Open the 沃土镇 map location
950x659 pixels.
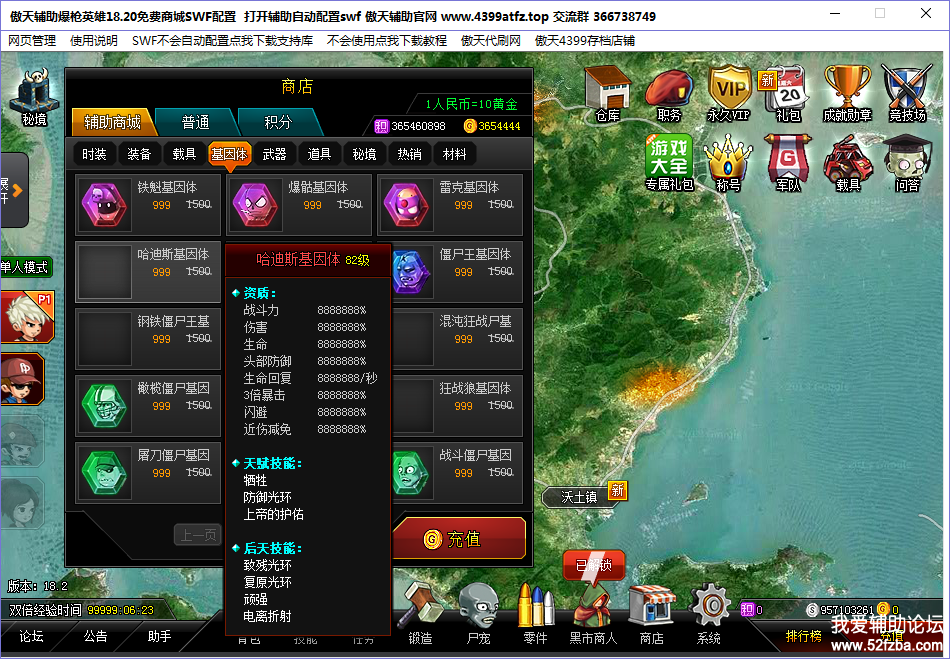pyautogui.click(x=580, y=497)
